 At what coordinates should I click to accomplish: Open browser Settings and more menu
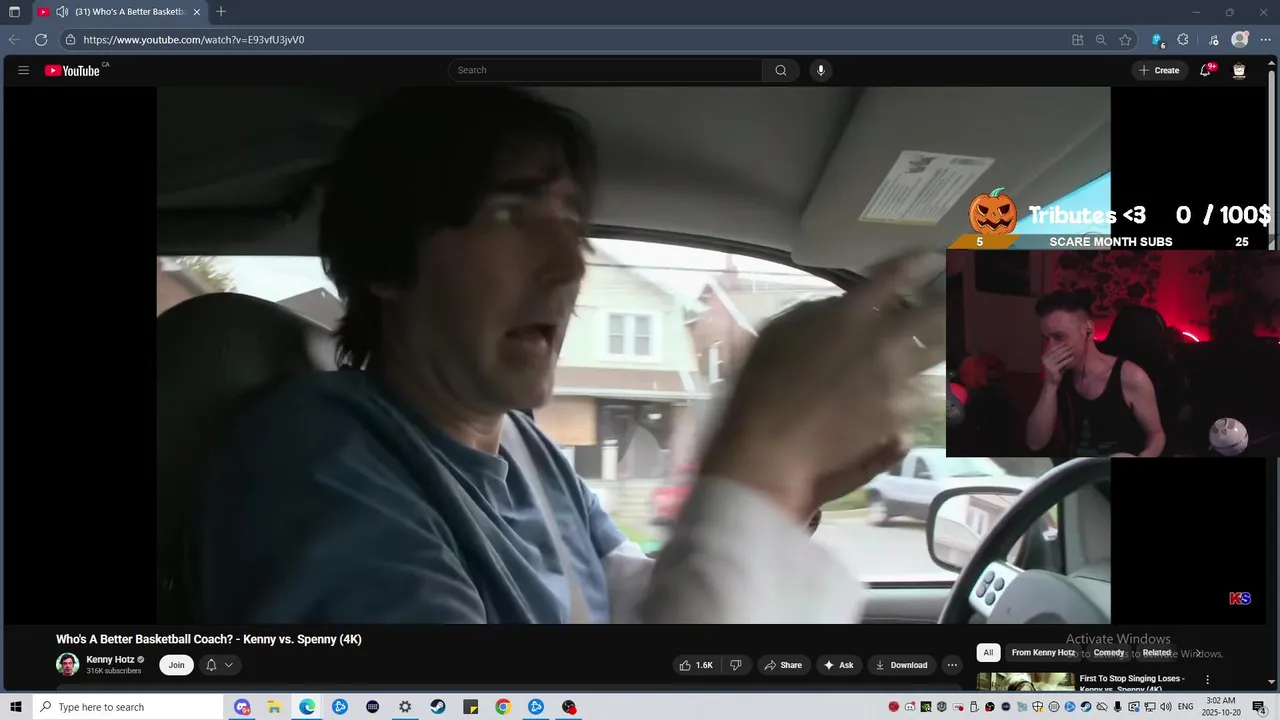pos(1265,40)
